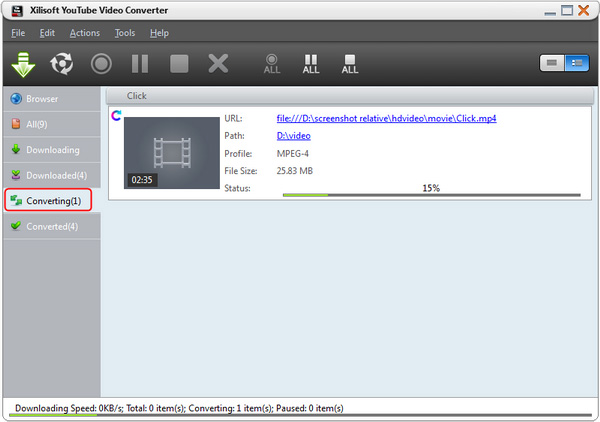600x422 pixels.
Task: Click the video thumbnail for Click
Action: 172,153
